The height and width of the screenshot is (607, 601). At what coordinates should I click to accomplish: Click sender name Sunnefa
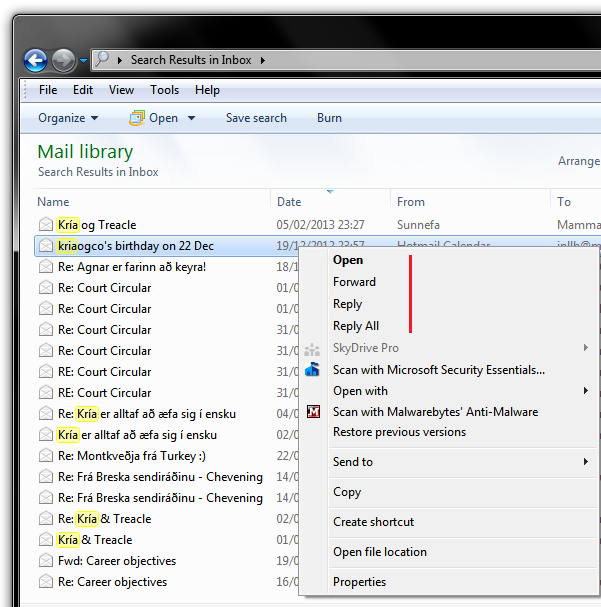[418, 225]
